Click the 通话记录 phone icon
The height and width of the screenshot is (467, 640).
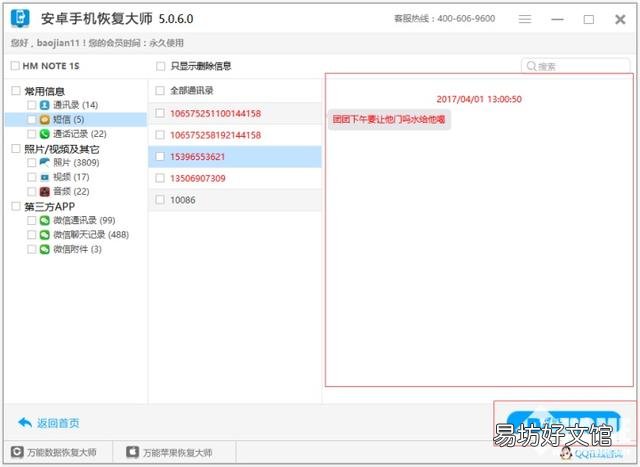[44, 134]
